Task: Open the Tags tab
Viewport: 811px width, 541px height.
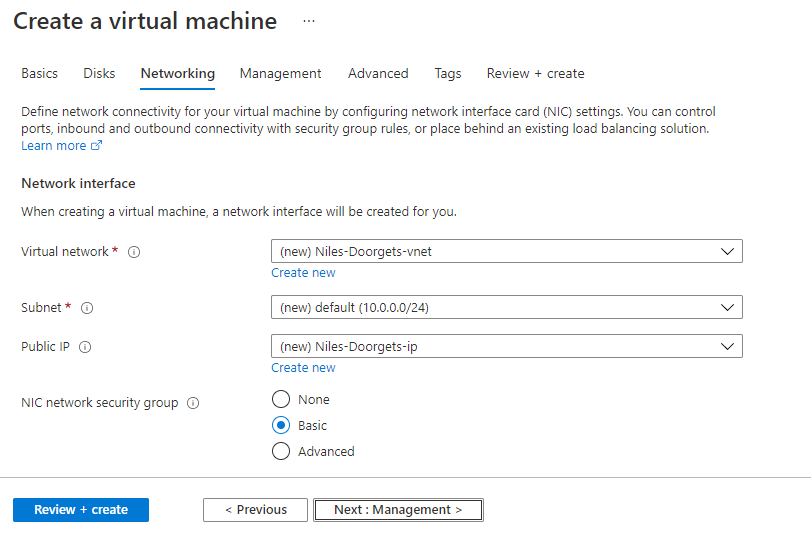Action: 448,73
